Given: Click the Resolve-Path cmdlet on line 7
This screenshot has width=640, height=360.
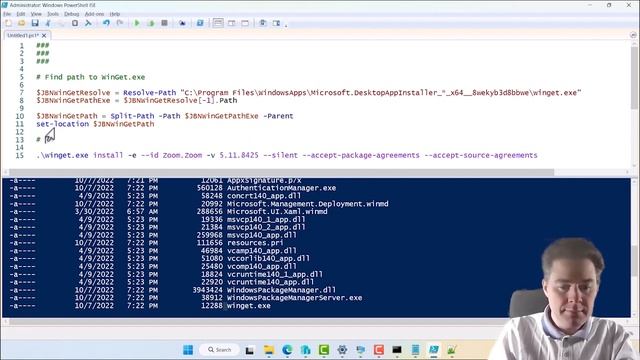Looking at the screenshot, I should coord(149,93).
